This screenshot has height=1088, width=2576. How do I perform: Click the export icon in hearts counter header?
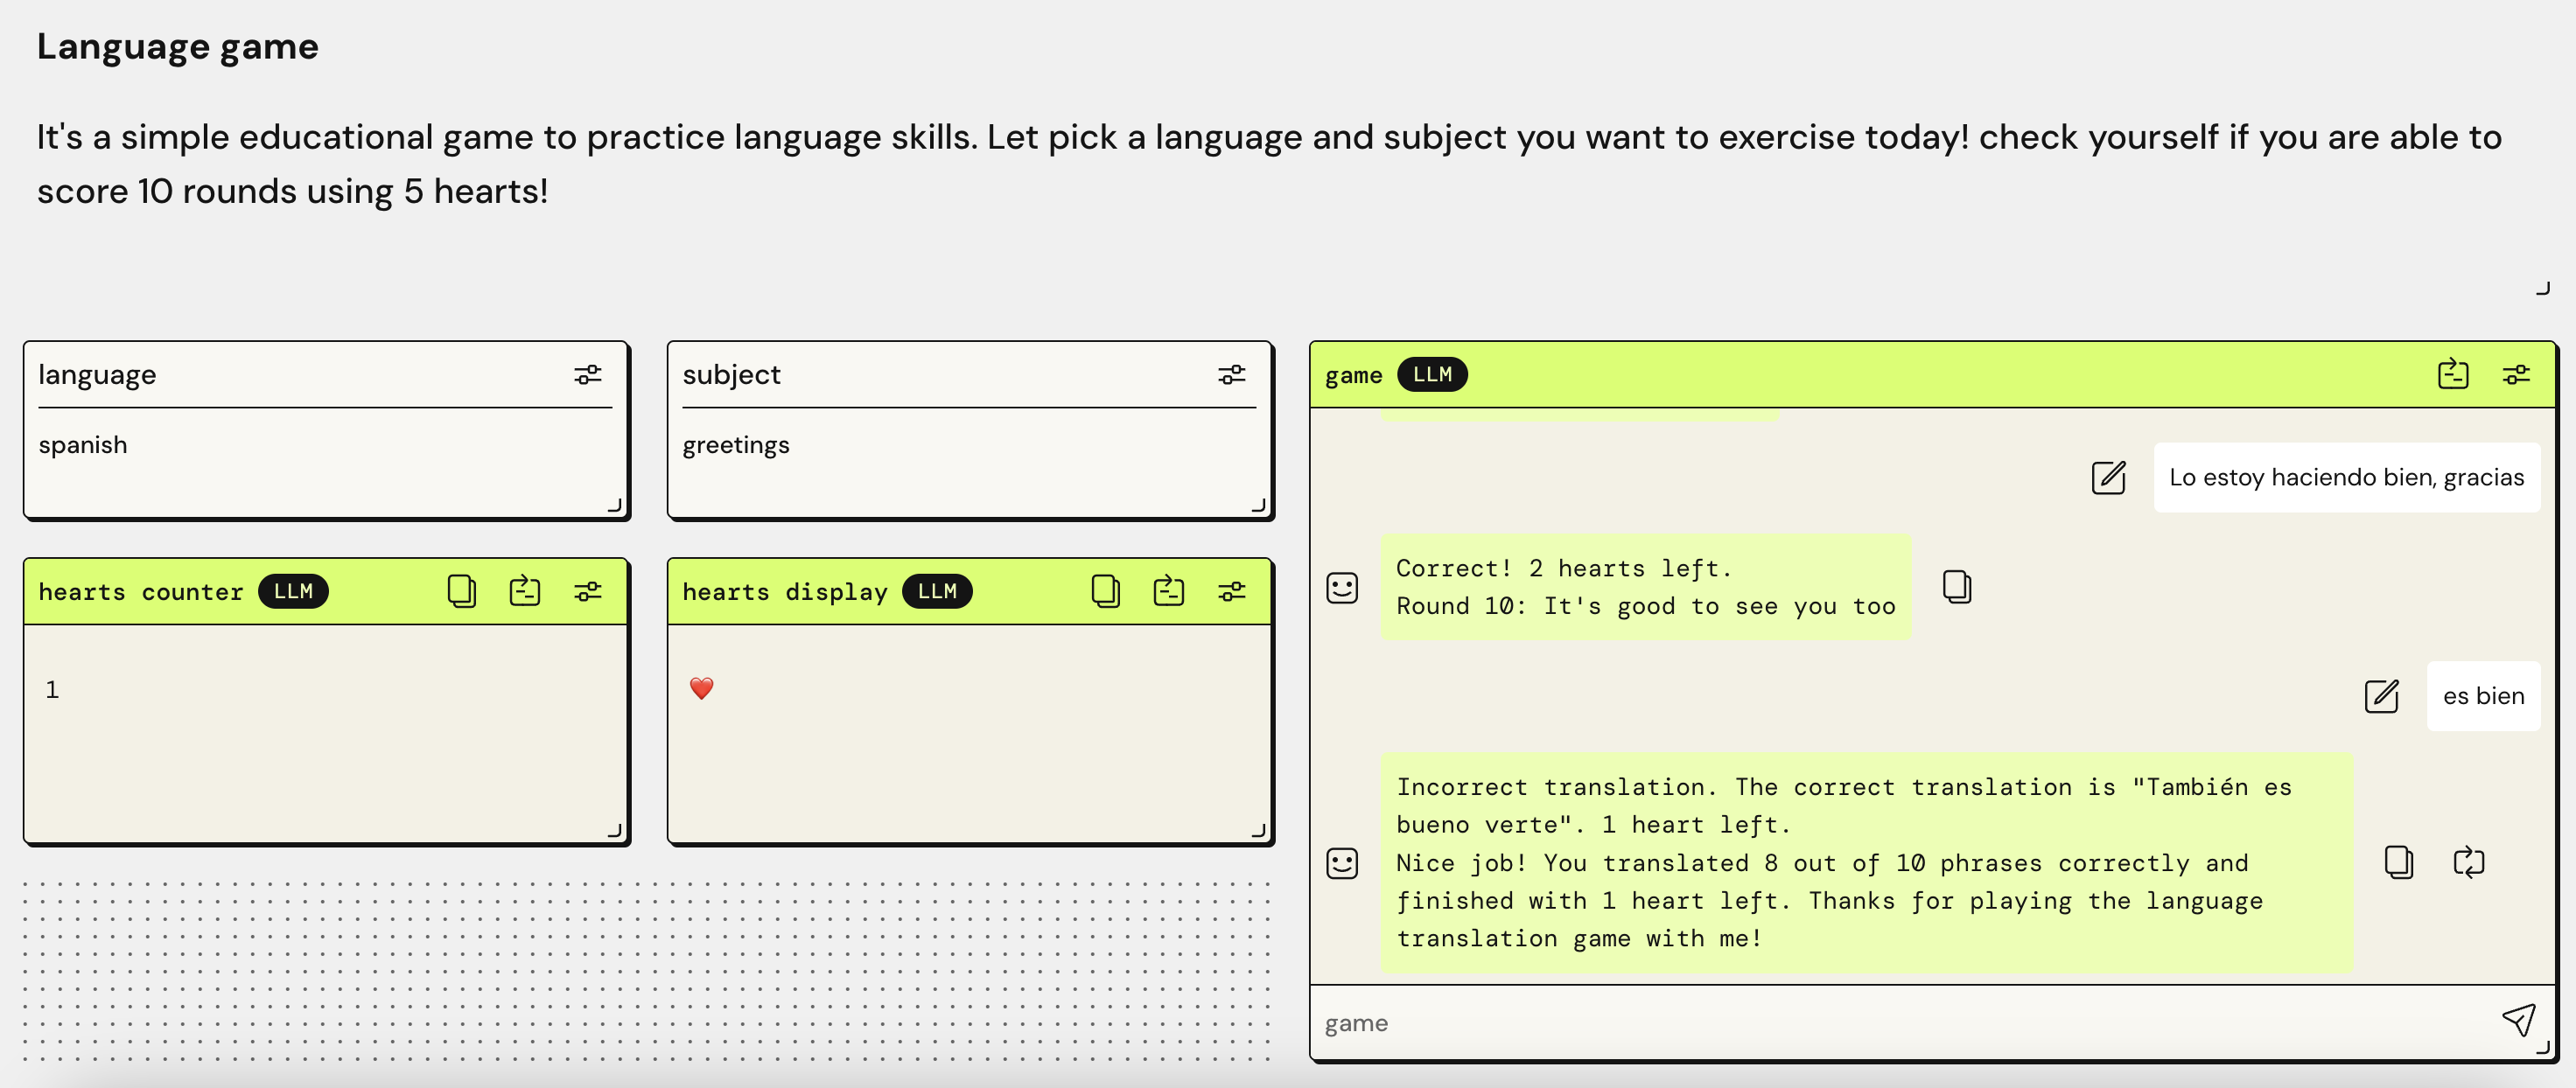click(524, 591)
